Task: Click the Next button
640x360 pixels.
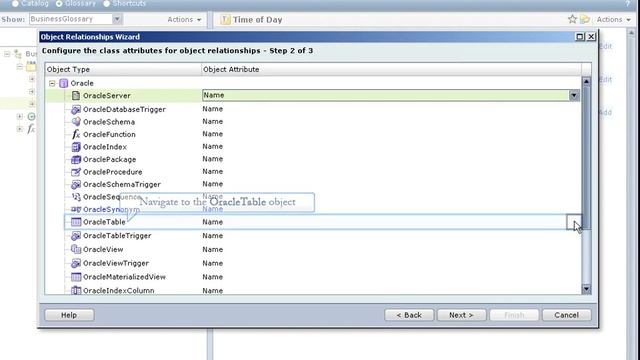Action: [461, 315]
